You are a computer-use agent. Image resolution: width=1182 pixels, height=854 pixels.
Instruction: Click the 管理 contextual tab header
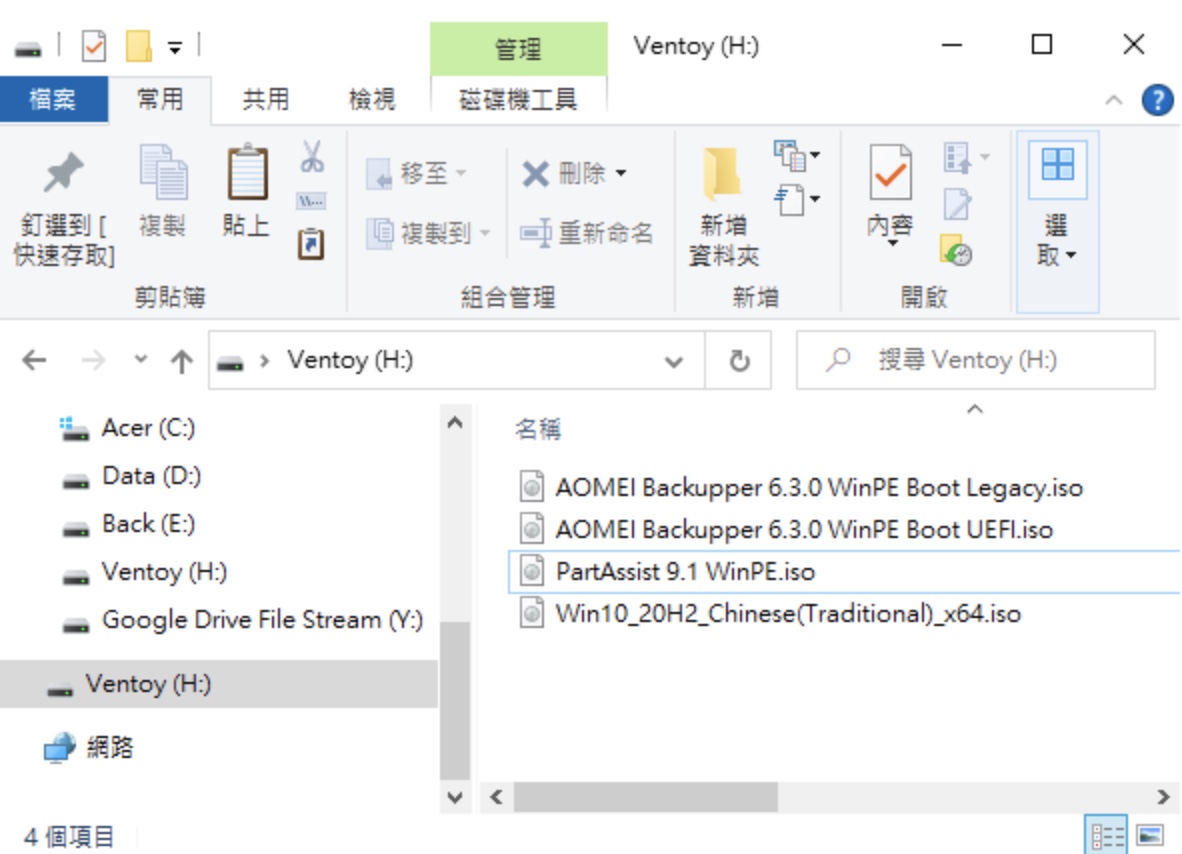[x=519, y=49]
